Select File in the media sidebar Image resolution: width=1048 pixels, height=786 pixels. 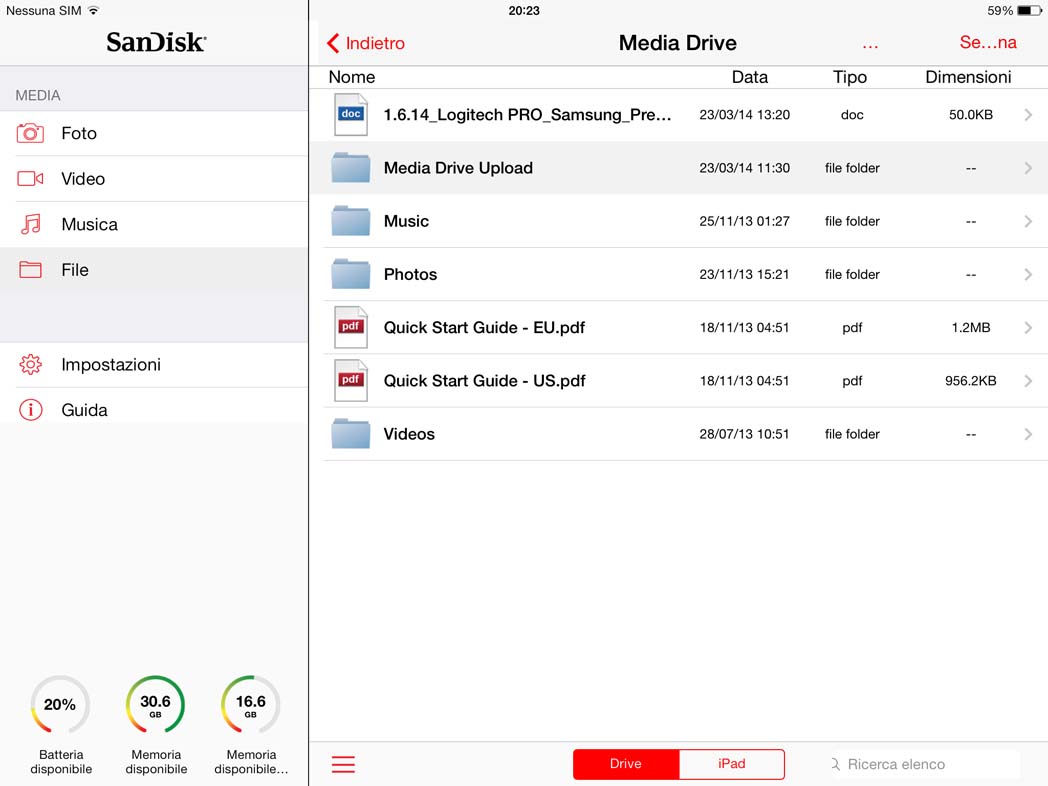pos(75,270)
